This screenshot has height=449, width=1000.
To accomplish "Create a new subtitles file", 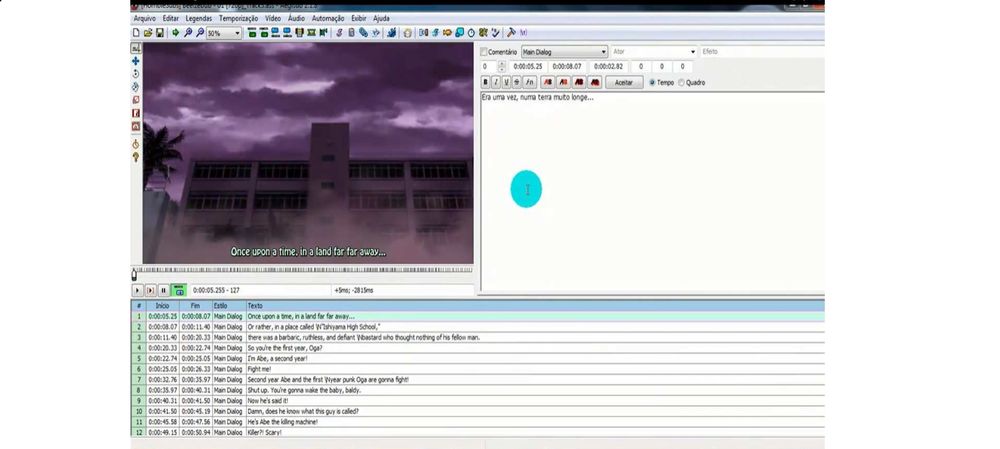I will (136, 33).
